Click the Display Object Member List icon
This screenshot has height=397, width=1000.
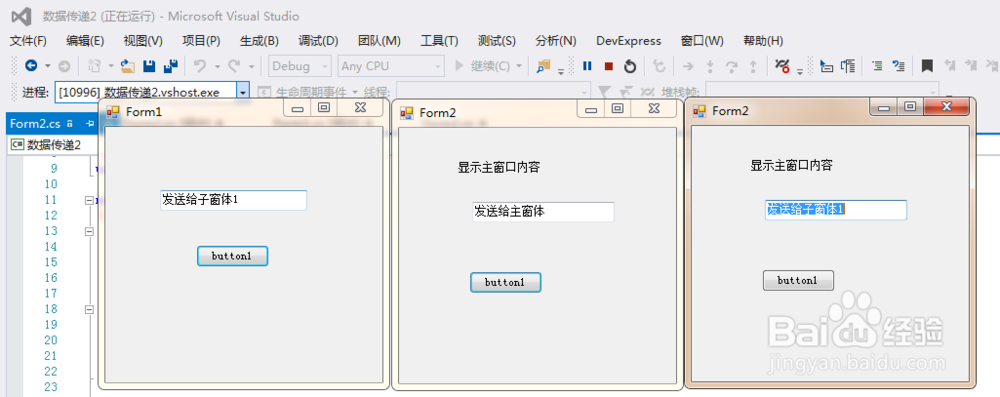tap(827, 66)
